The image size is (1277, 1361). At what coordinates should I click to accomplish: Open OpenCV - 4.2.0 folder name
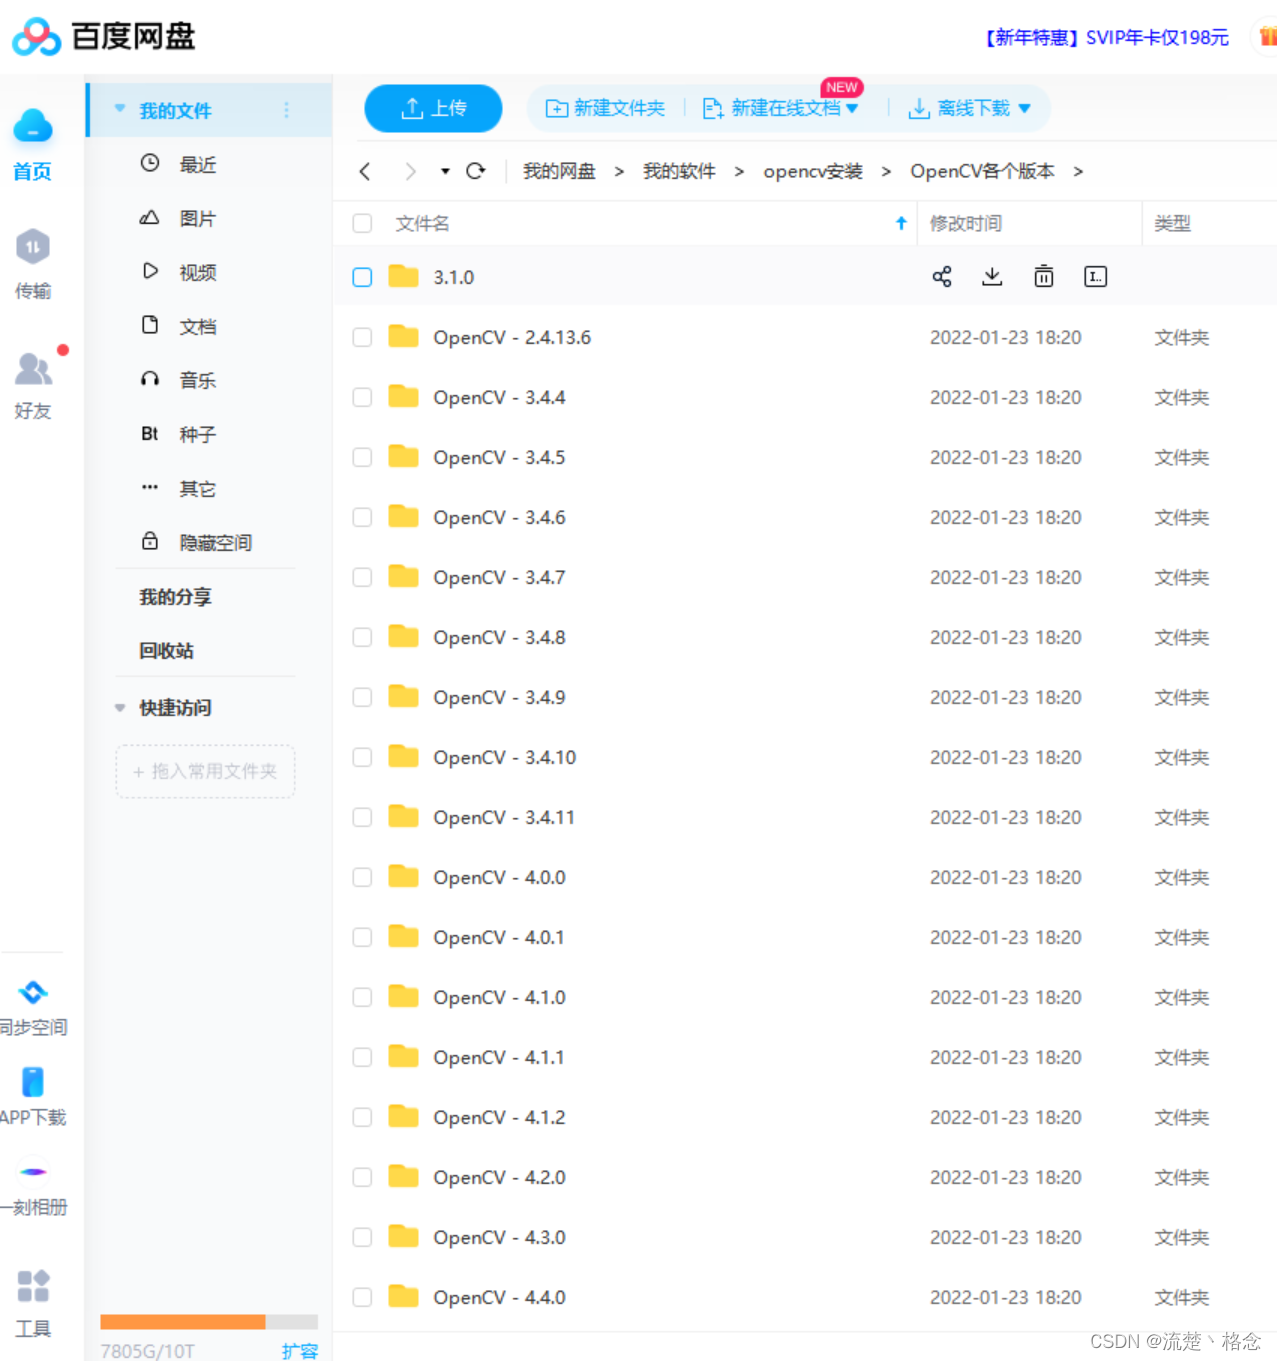[x=499, y=1177]
